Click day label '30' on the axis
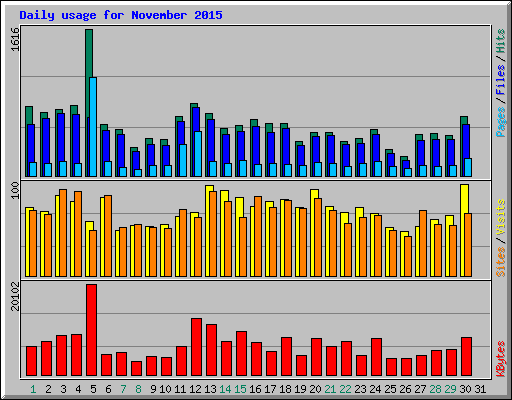 (x=465, y=389)
